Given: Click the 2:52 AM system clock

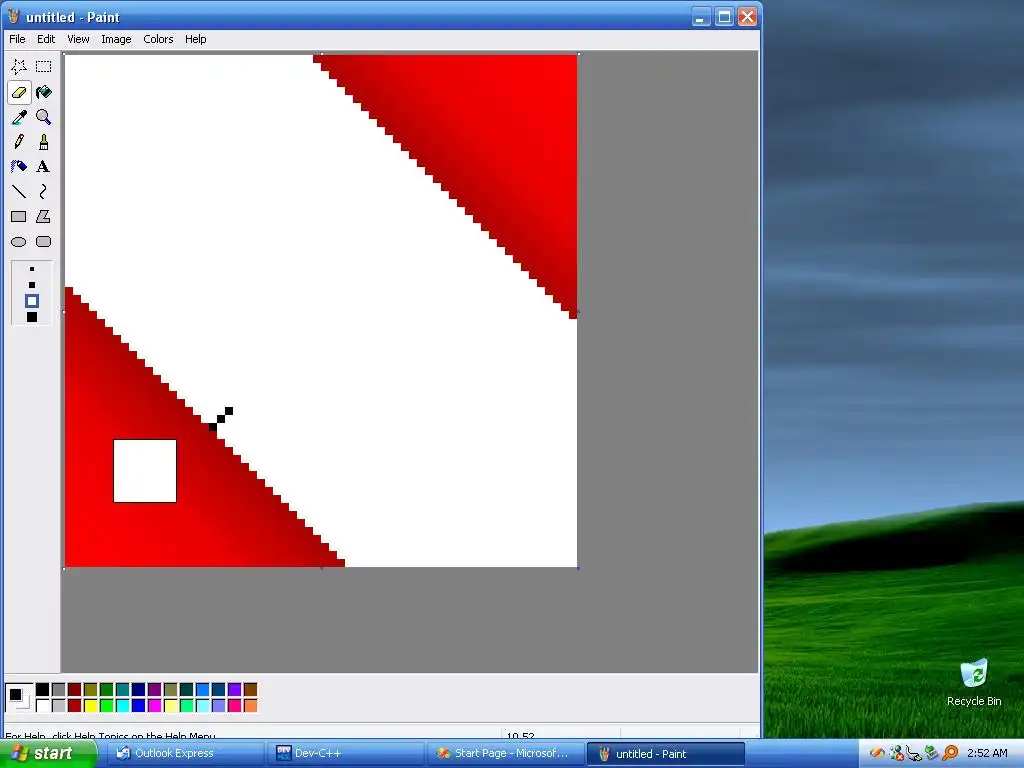Looking at the screenshot, I should click(x=987, y=753).
